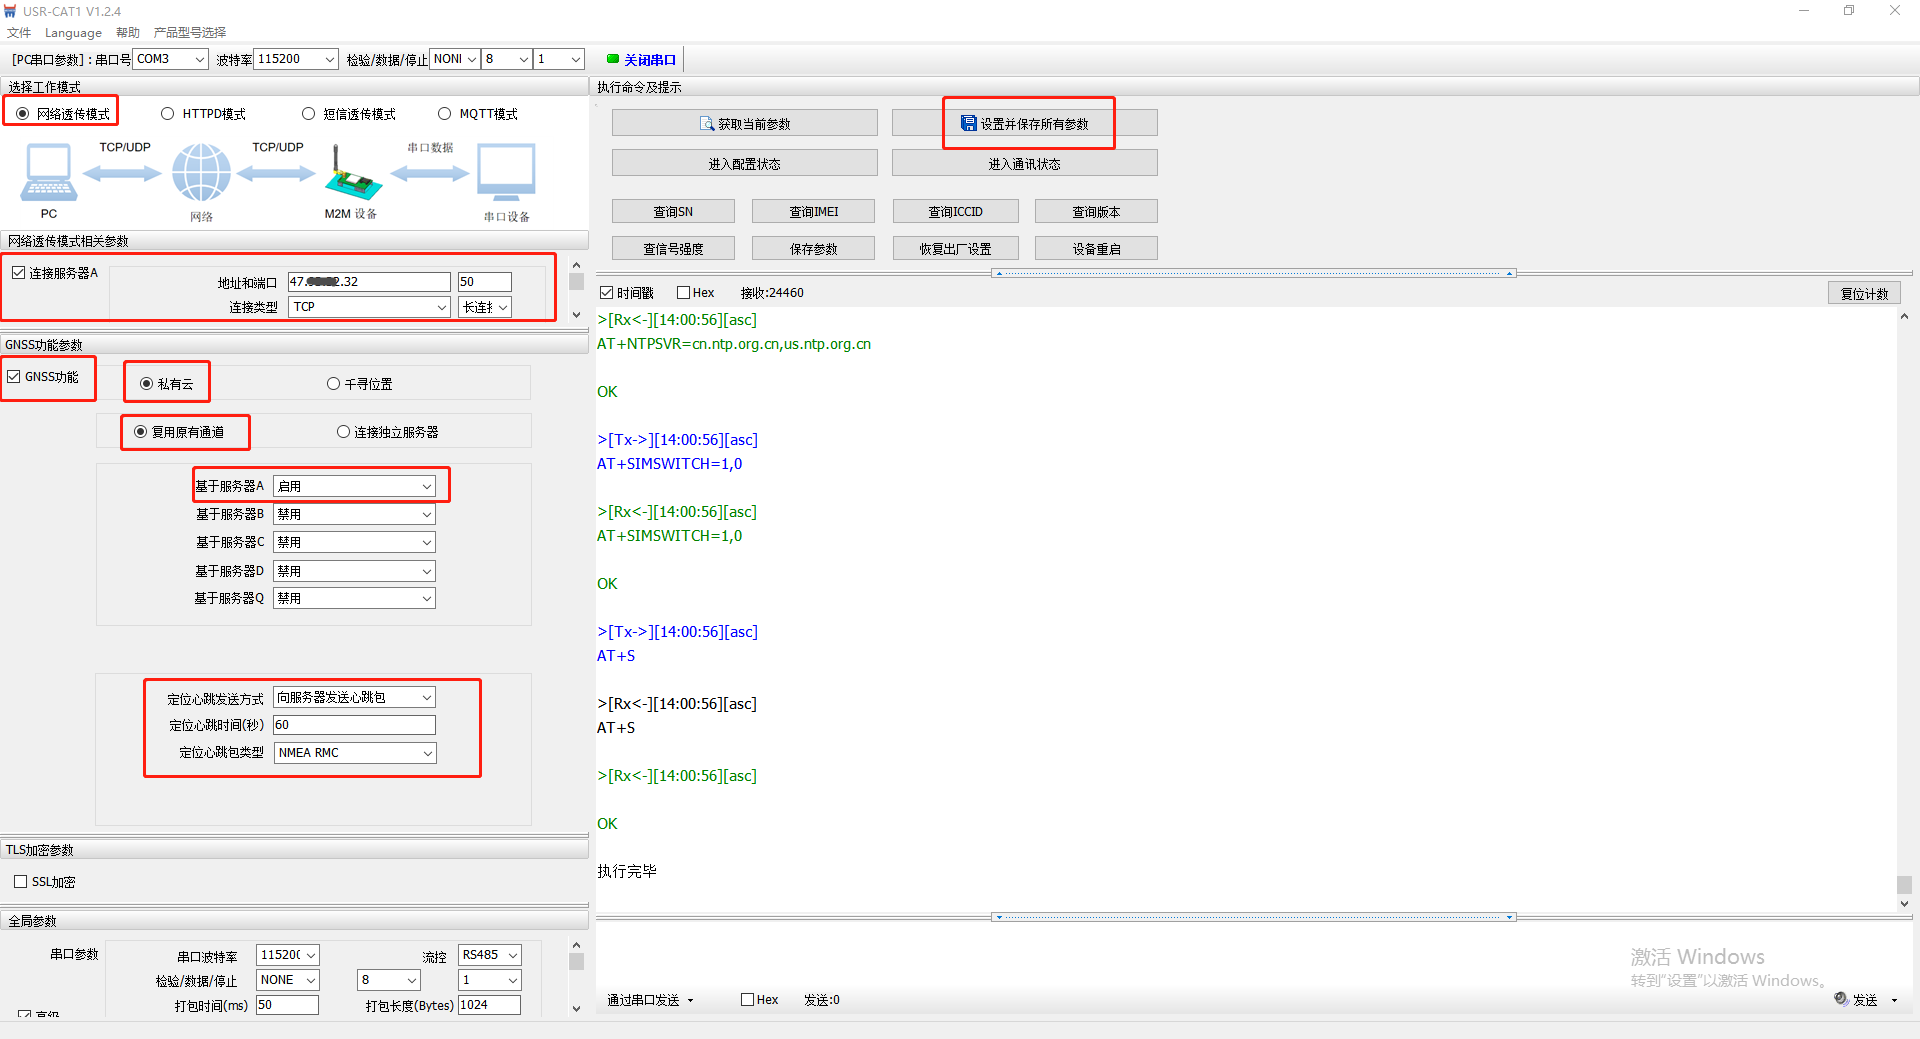Viewport: 1920px width, 1039px height.
Task: Click 设置并保存所有参数 floppy disk icon
Action: (x=968, y=123)
